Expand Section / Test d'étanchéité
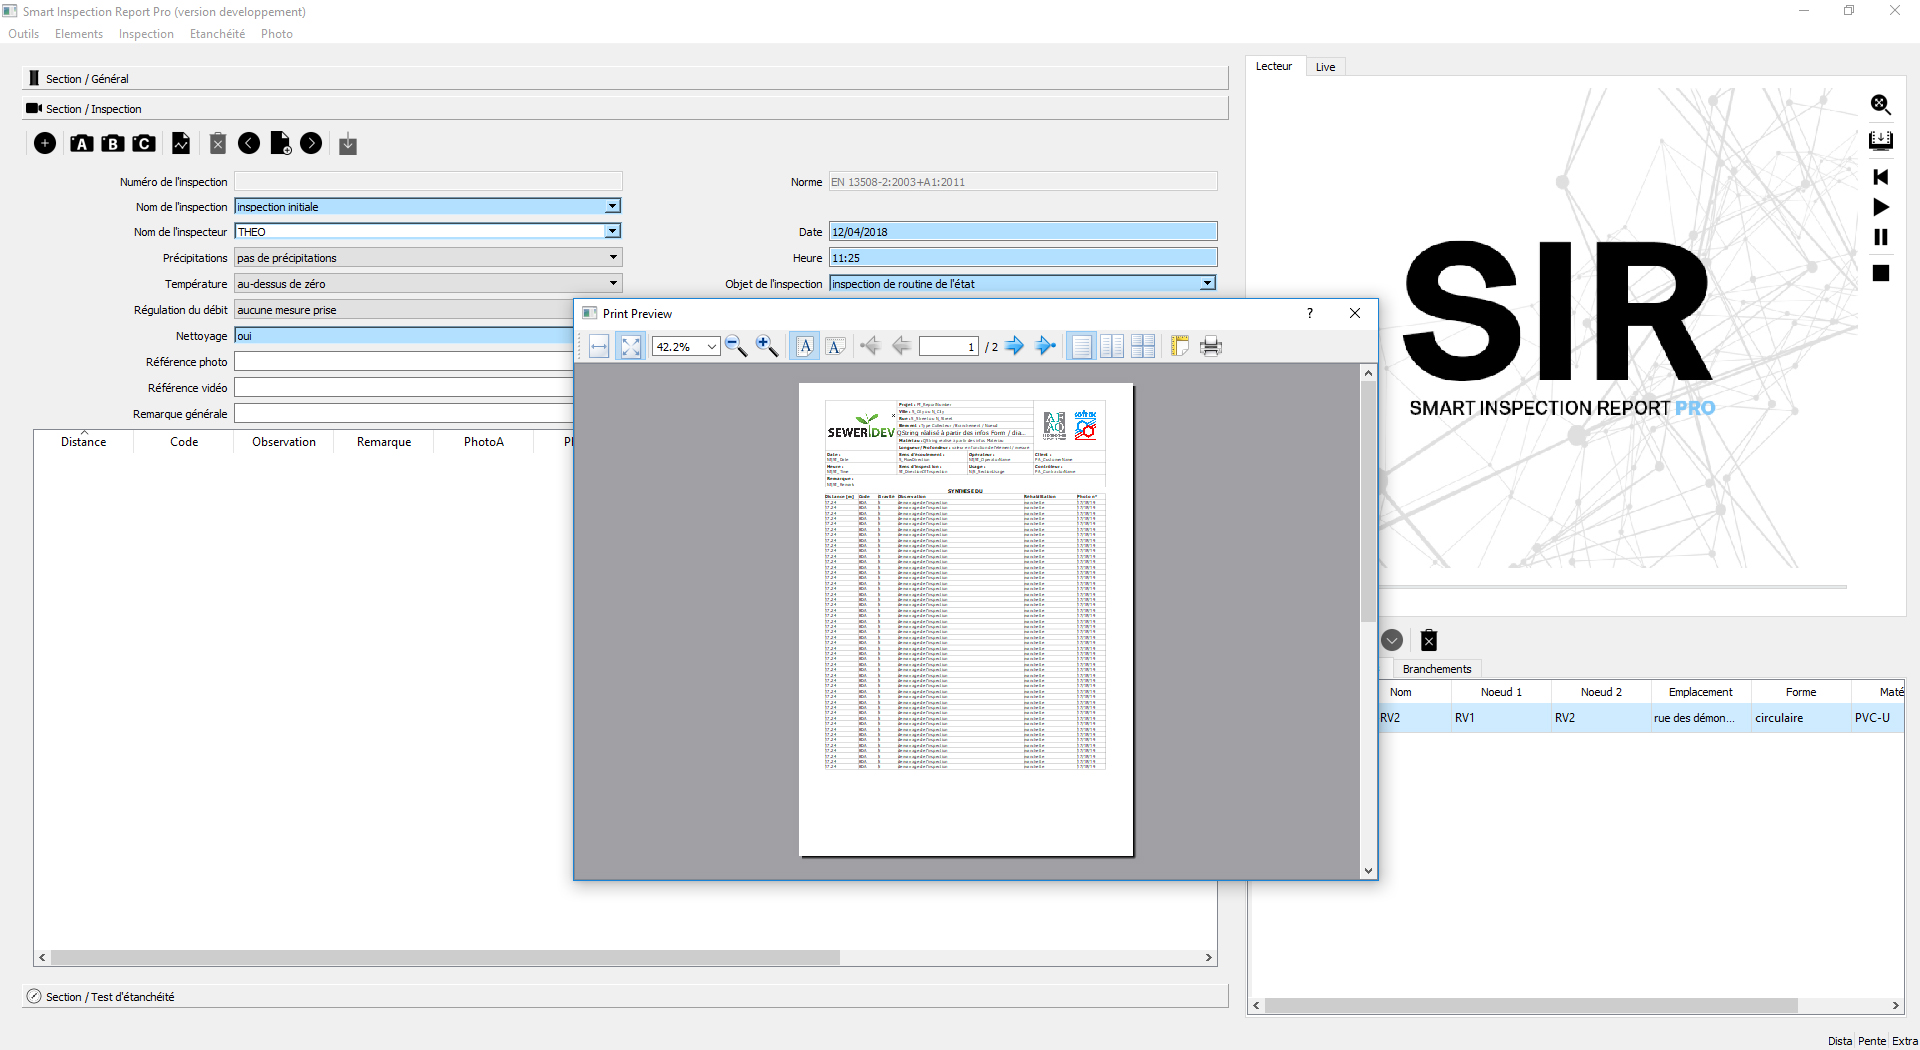 pyautogui.click(x=110, y=997)
